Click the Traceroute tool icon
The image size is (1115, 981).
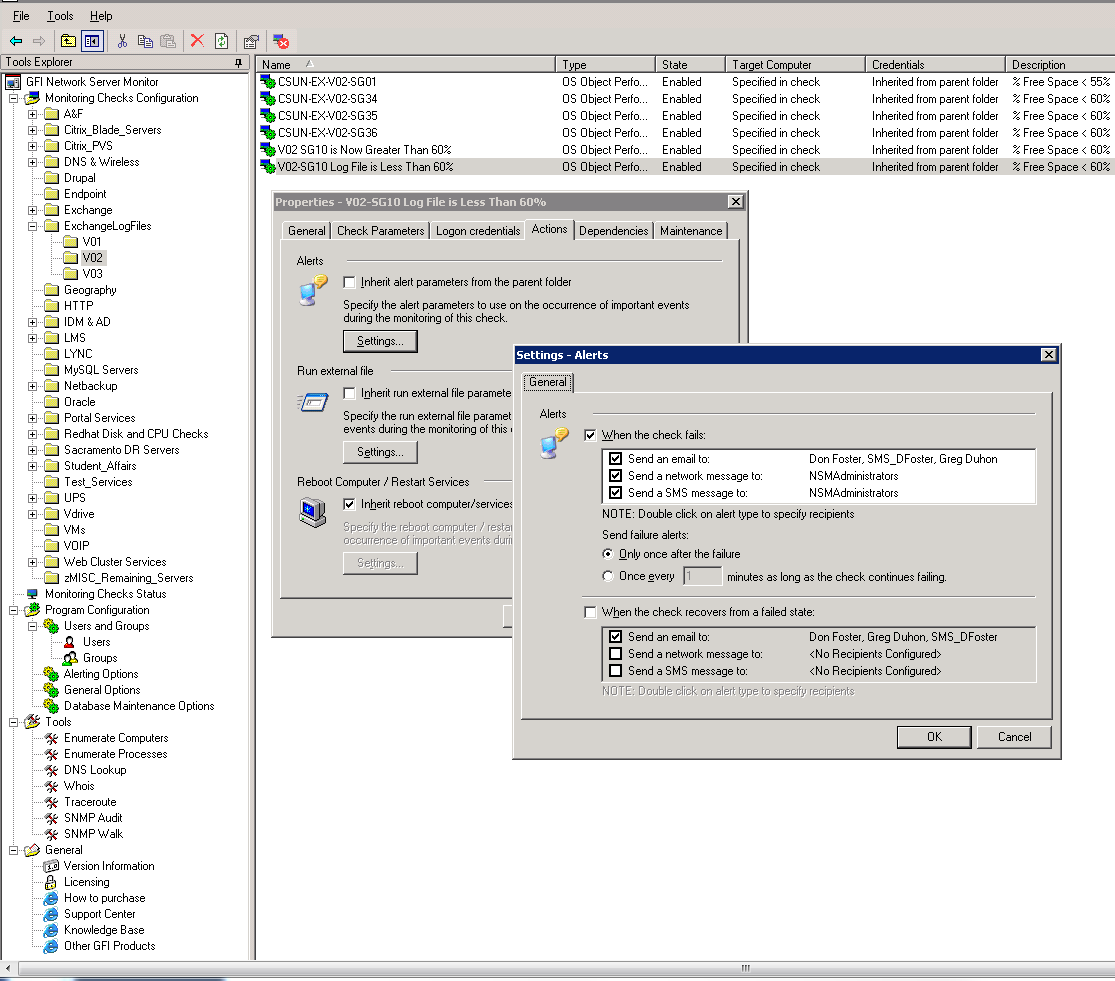(x=51, y=802)
